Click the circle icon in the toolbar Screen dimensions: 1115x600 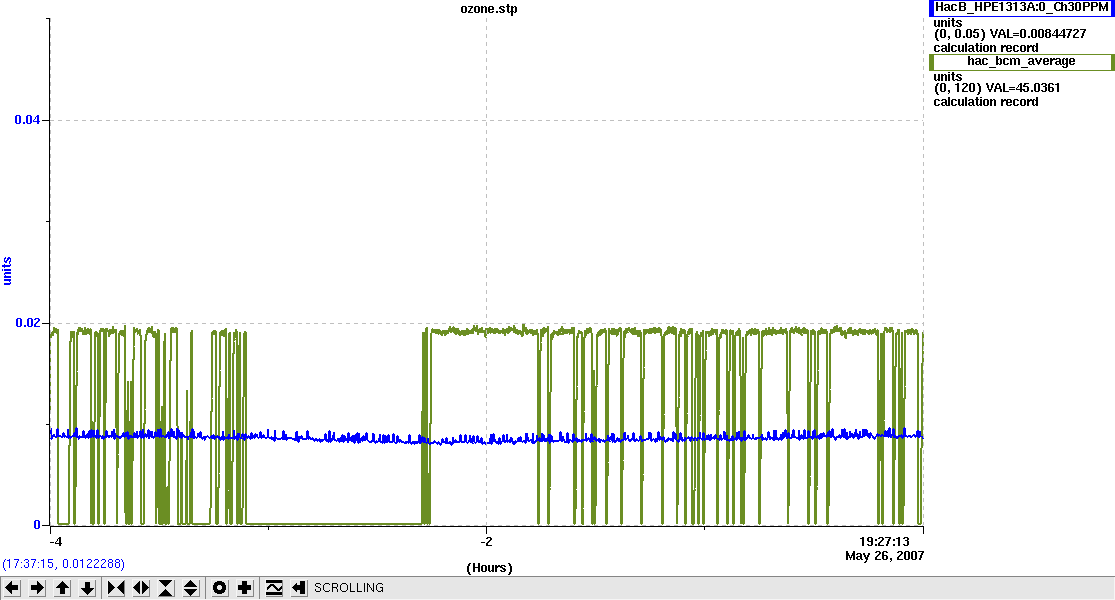coord(220,588)
